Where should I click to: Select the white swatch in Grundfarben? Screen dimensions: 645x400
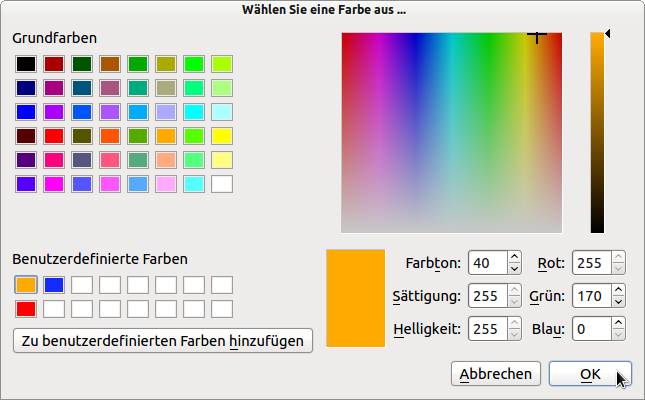click(x=222, y=184)
